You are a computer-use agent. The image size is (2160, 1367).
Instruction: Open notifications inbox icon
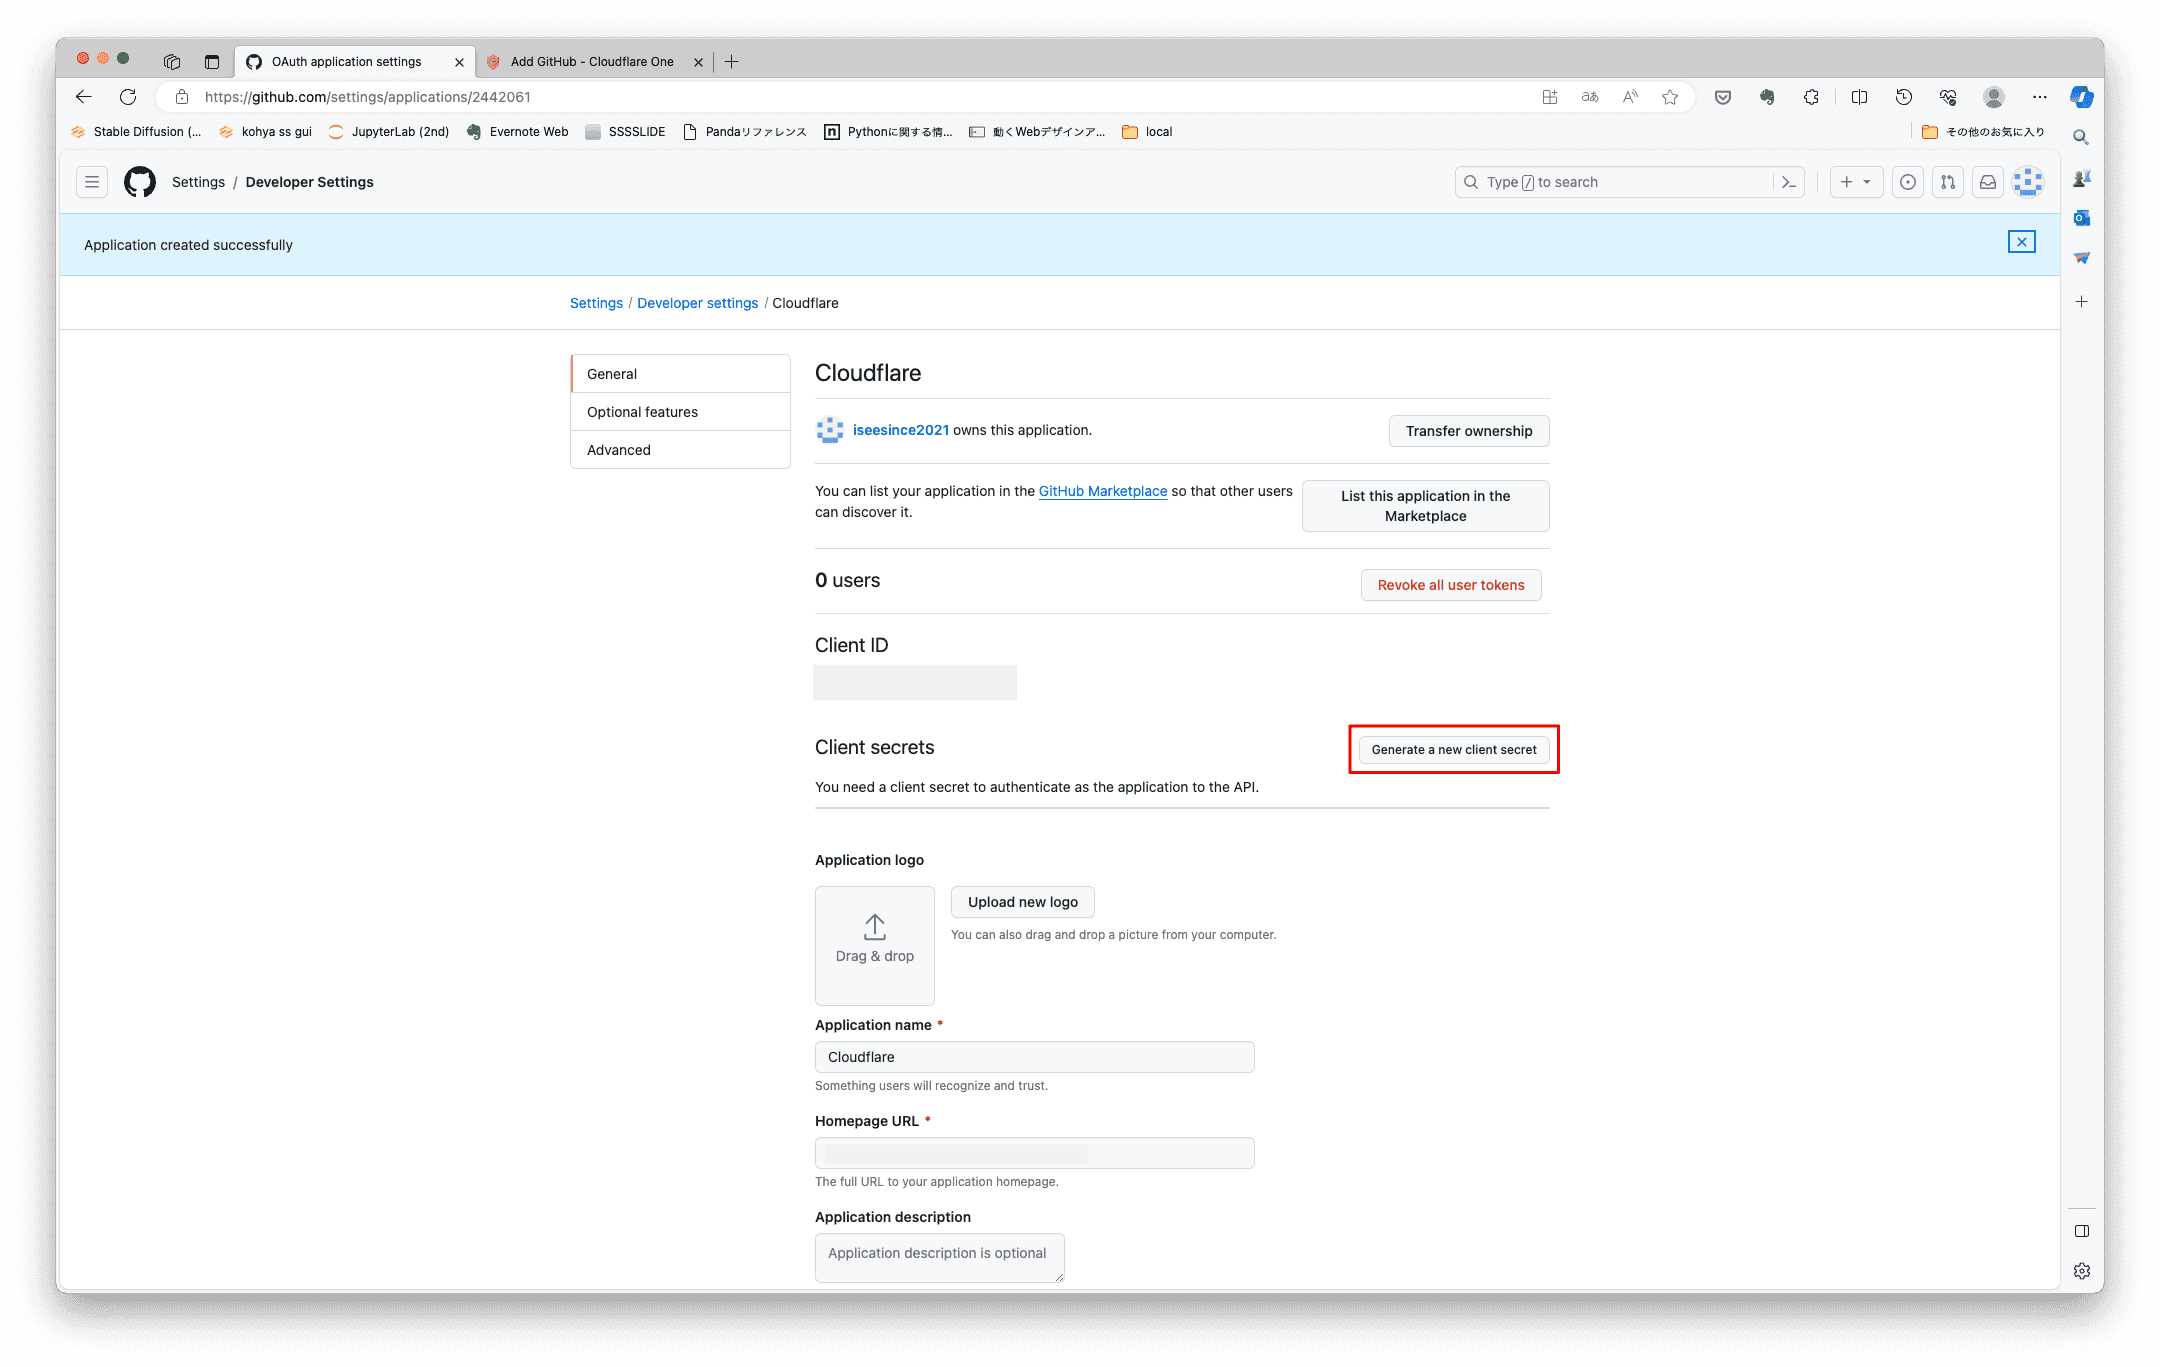(1988, 182)
